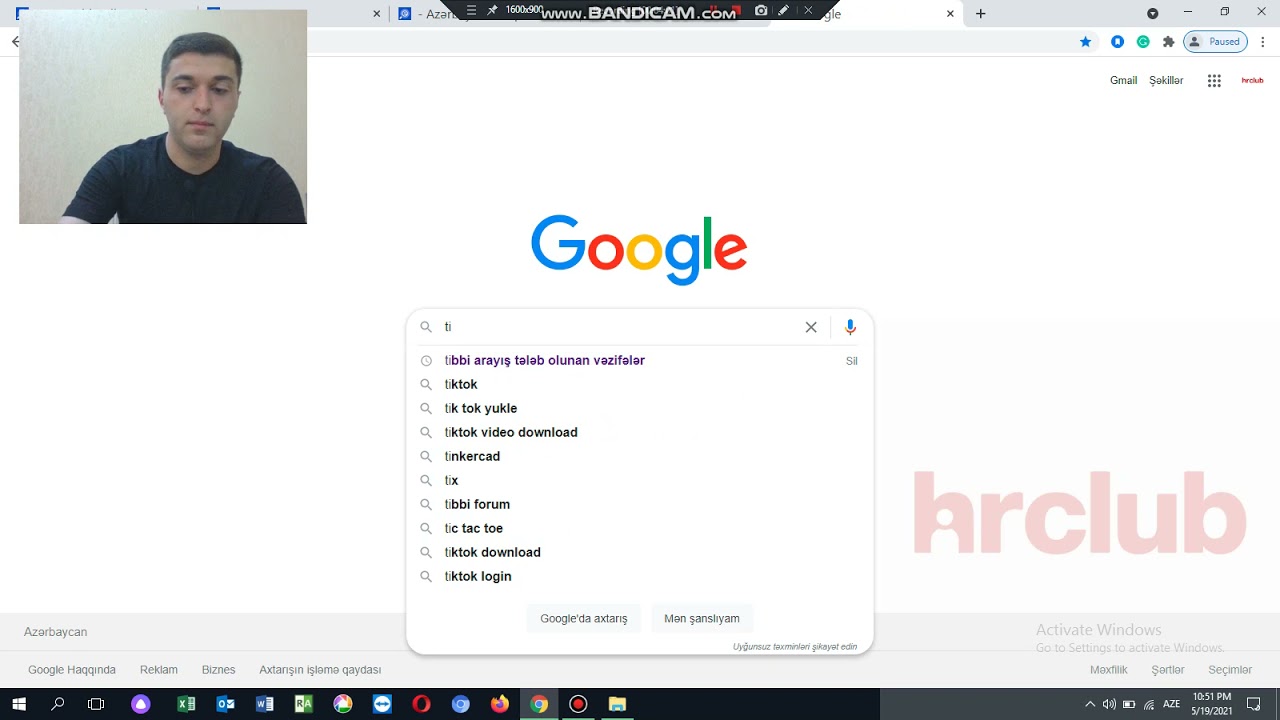
Task: Open the Grammarly extension icon
Action: [x=1143, y=42]
